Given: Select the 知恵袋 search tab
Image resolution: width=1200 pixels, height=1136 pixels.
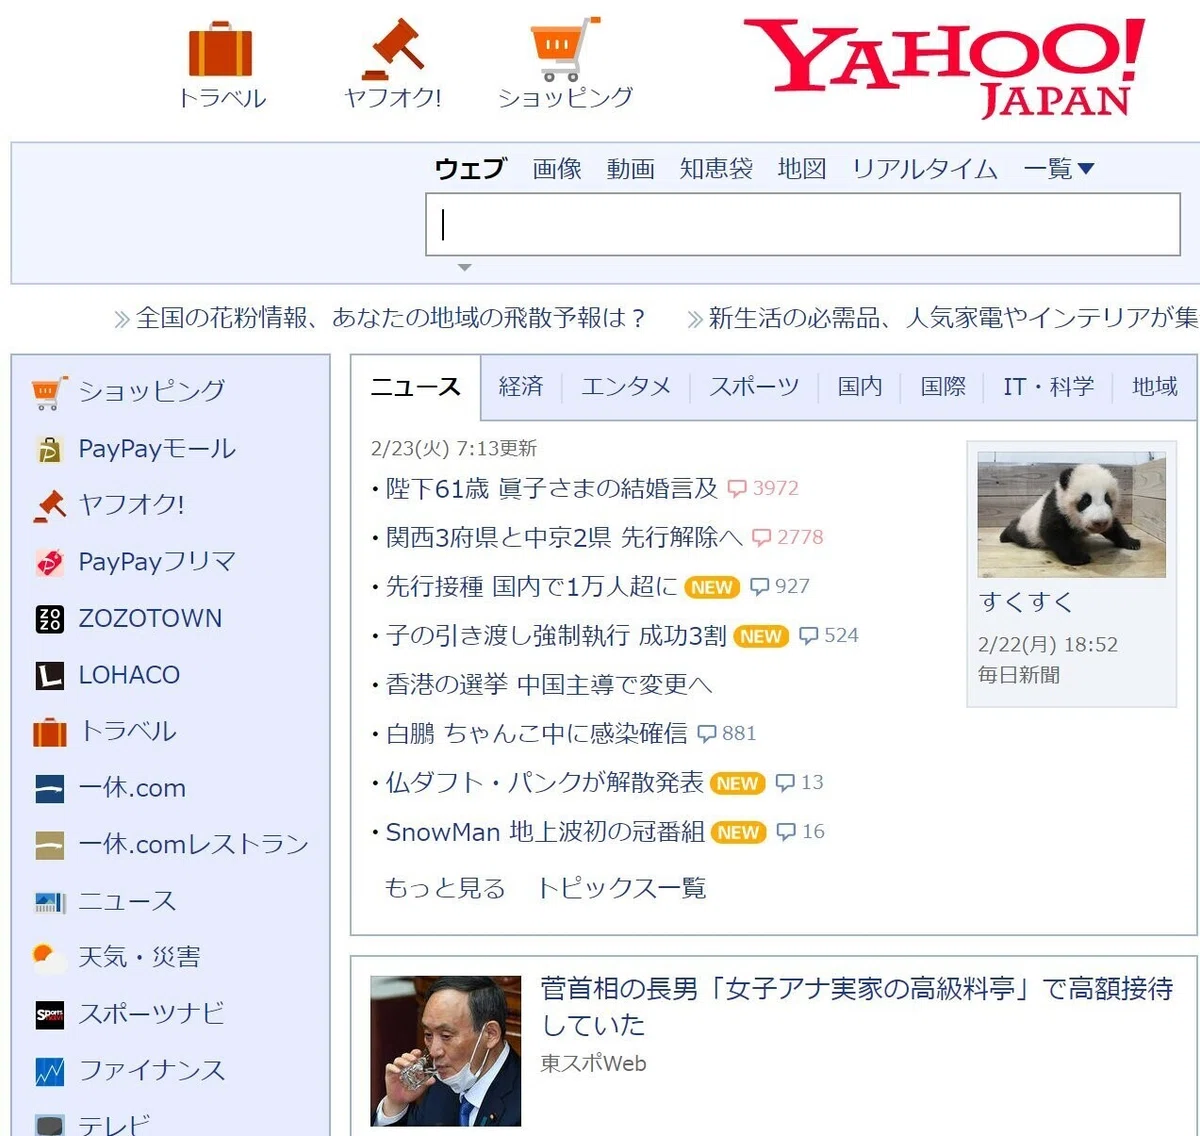Looking at the screenshot, I should [x=716, y=169].
